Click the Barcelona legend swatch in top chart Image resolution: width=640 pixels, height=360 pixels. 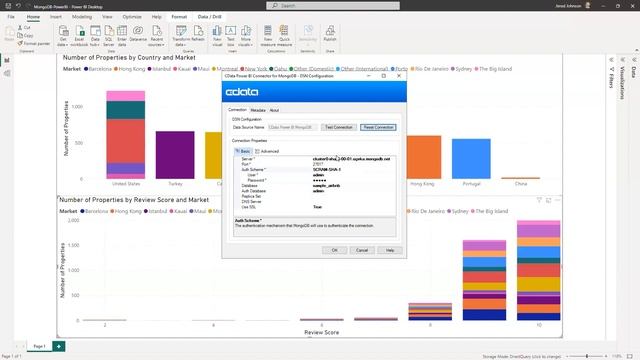[x=86, y=69]
